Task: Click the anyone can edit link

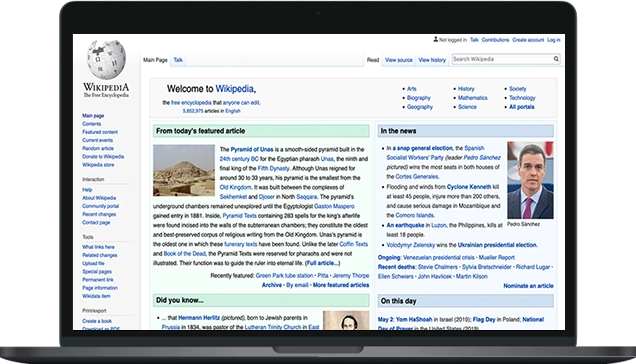Action: [241, 103]
